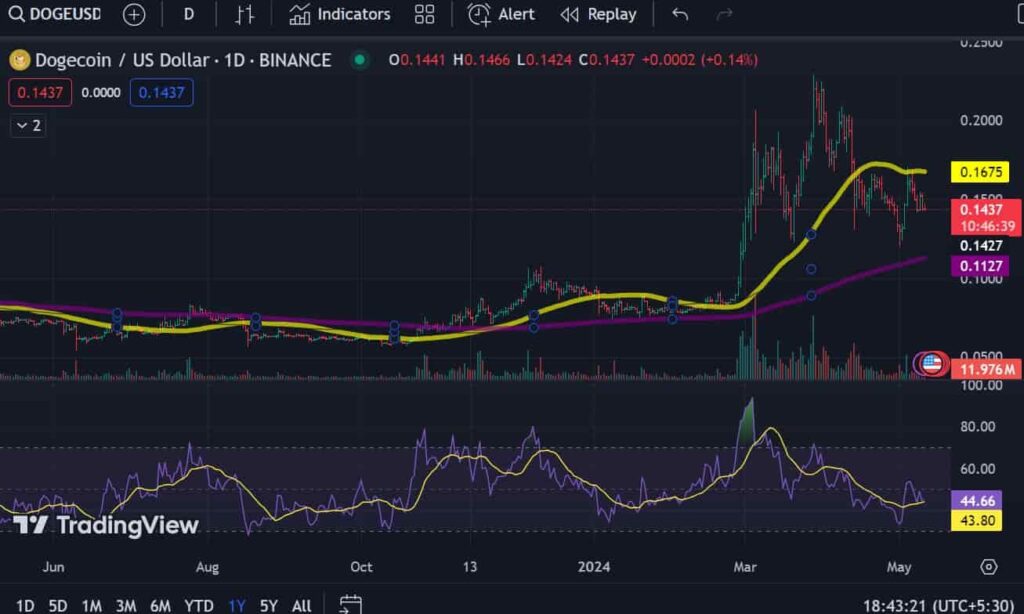1024x614 pixels.
Task: Select the 6M time range
Action: click(160, 606)
